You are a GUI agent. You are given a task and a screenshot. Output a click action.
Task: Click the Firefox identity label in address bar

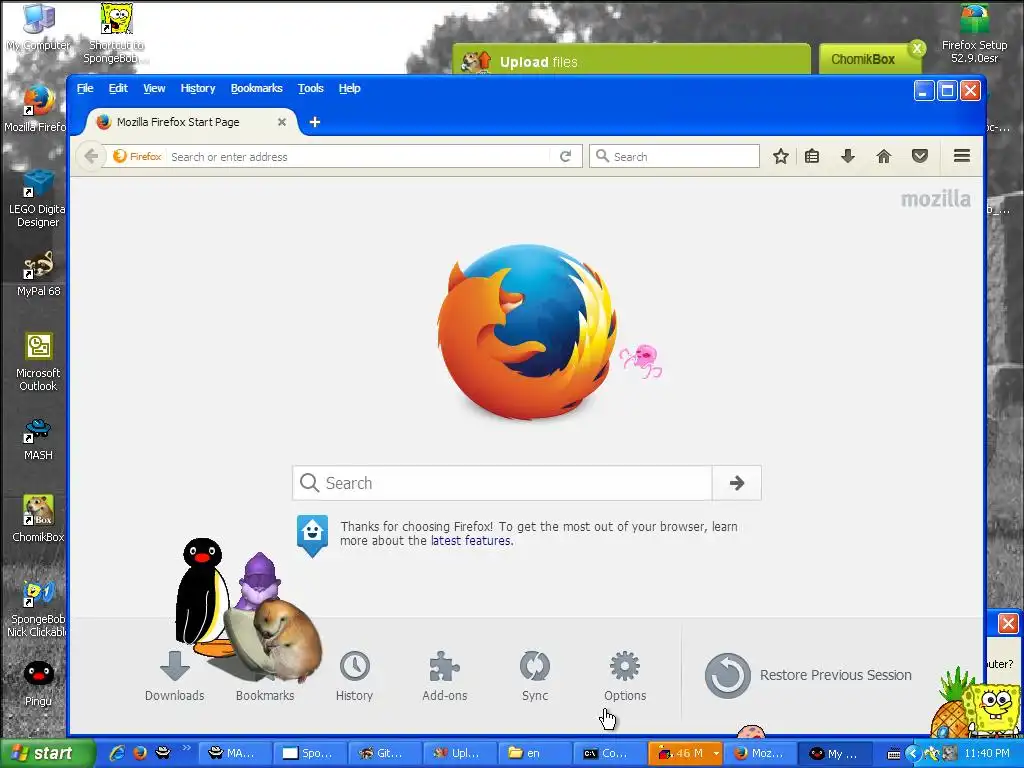(137, 157)
